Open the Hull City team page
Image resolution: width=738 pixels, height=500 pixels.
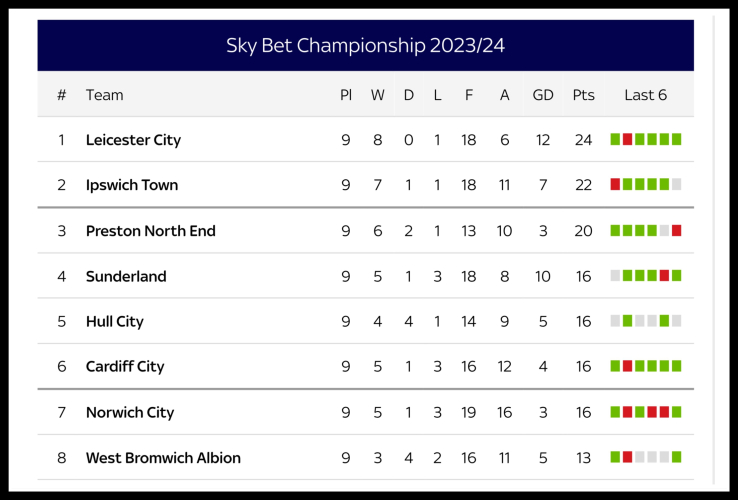[114, 322]
